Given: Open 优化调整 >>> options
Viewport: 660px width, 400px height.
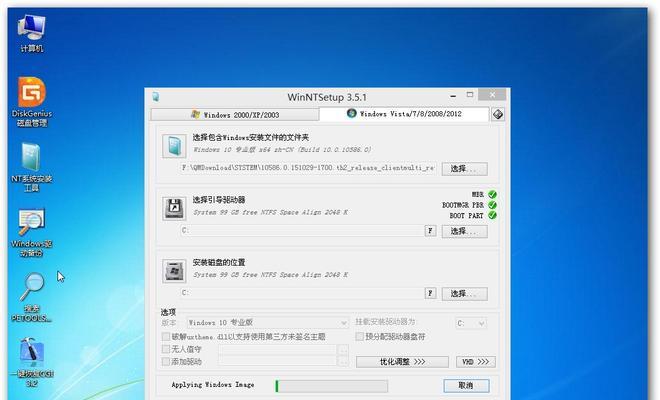Looking at the screenshot, I should click(402, 362).
